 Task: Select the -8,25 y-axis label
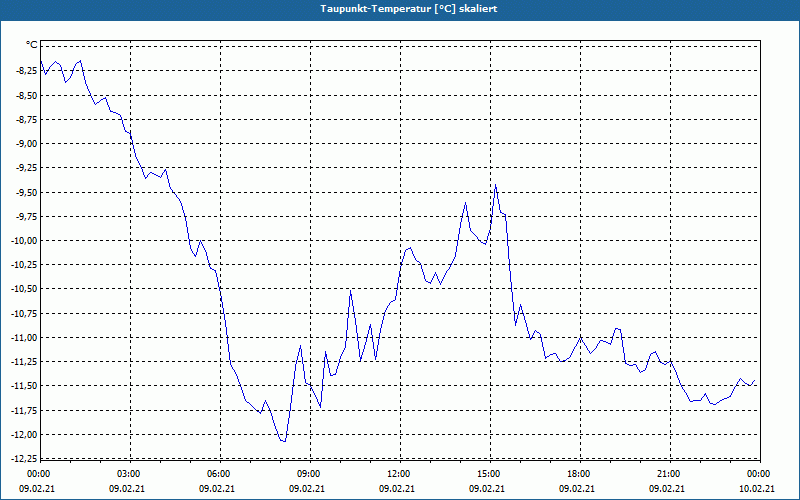click(x=27, y=71)
